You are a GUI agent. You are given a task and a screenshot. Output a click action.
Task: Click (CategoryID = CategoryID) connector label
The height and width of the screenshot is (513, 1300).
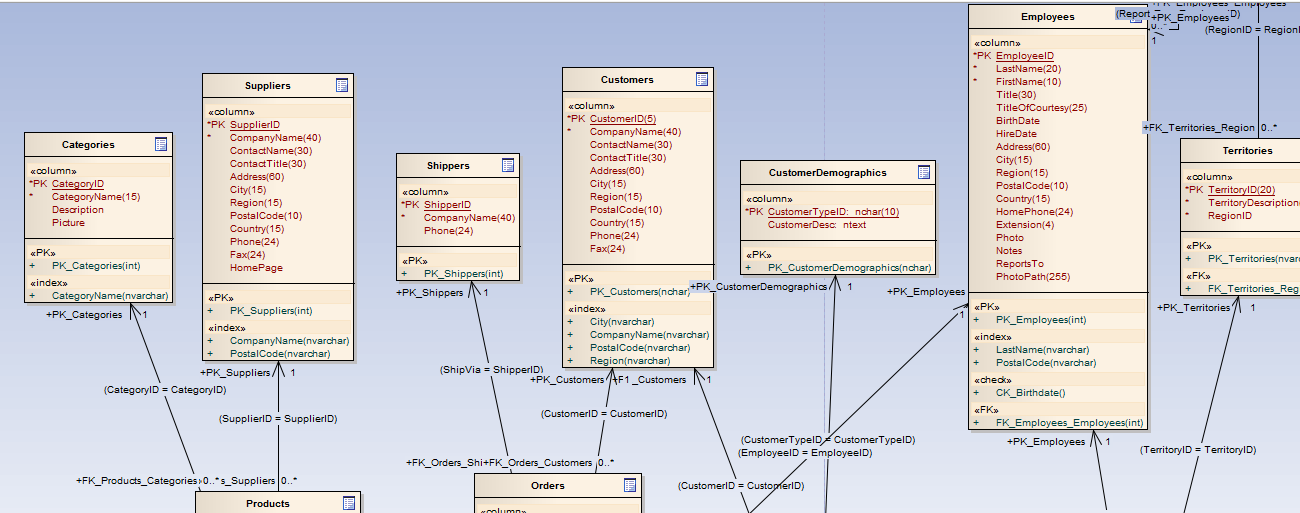pos(165,390)
